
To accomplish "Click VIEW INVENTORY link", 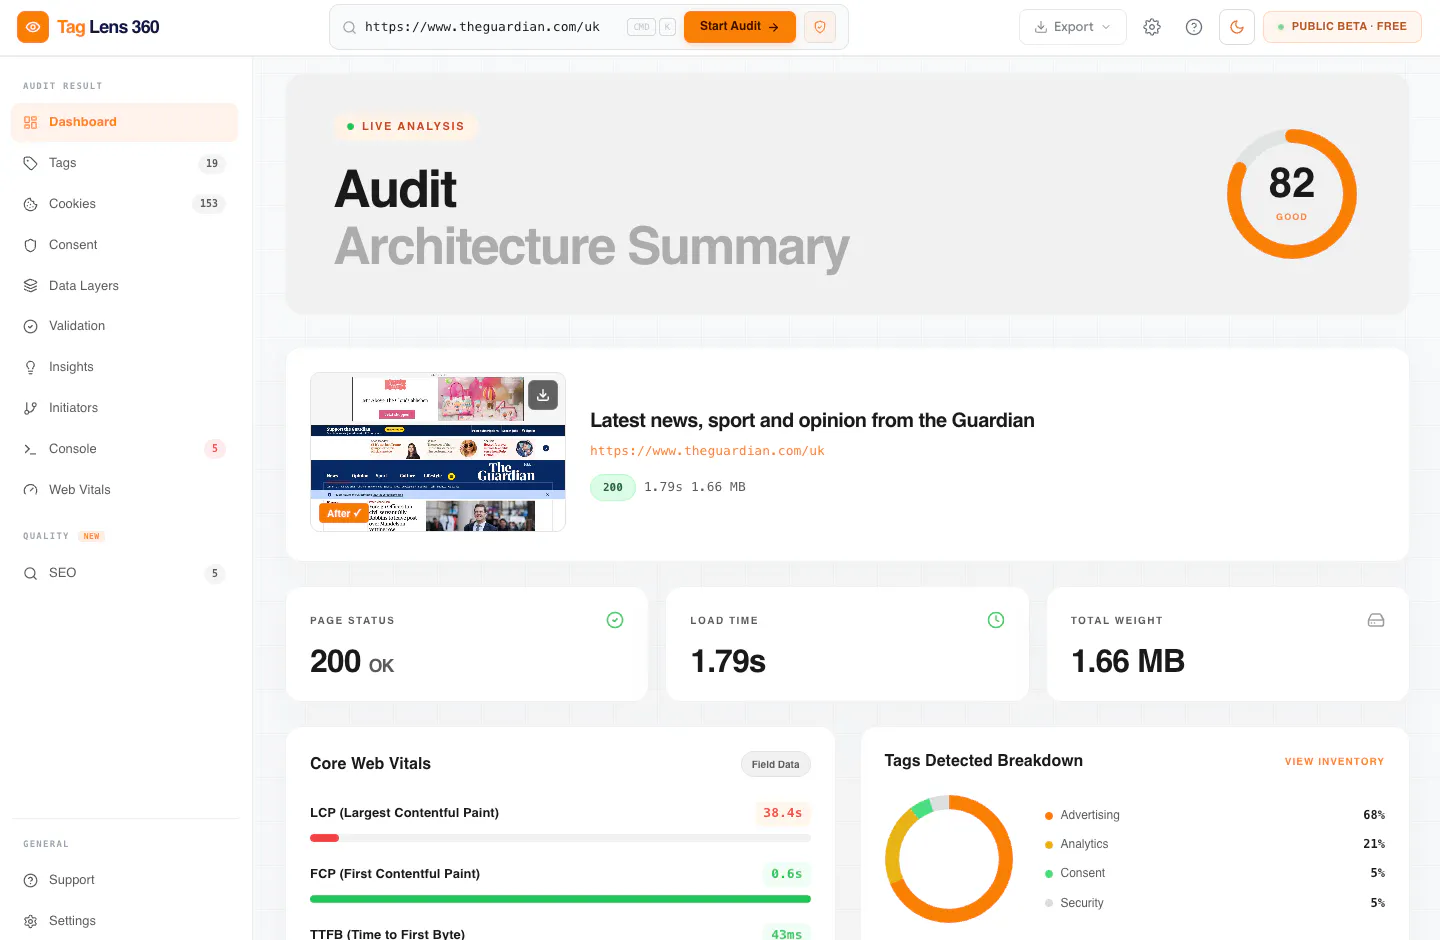I will (1334, 762).
